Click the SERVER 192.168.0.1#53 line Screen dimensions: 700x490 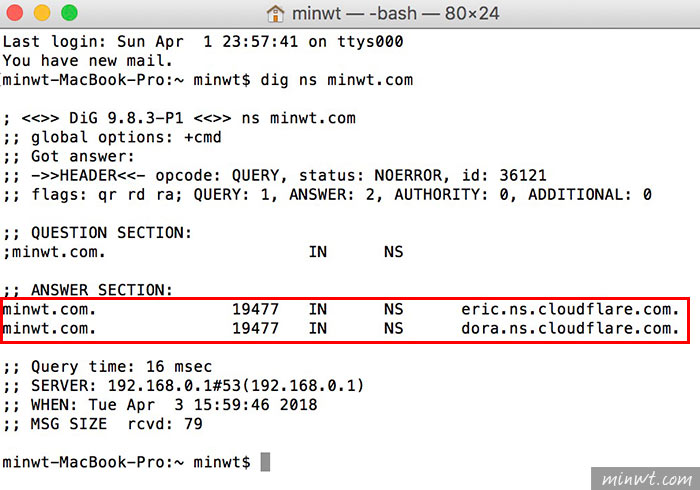183,386
